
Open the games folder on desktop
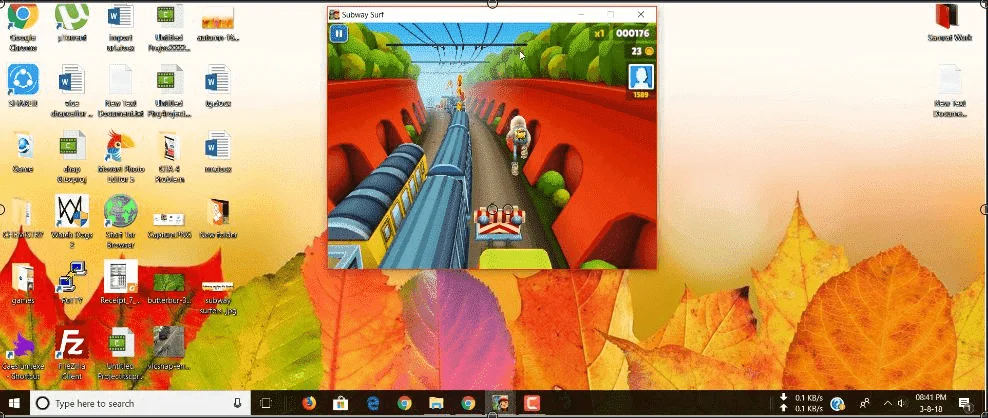pos(23,284)
